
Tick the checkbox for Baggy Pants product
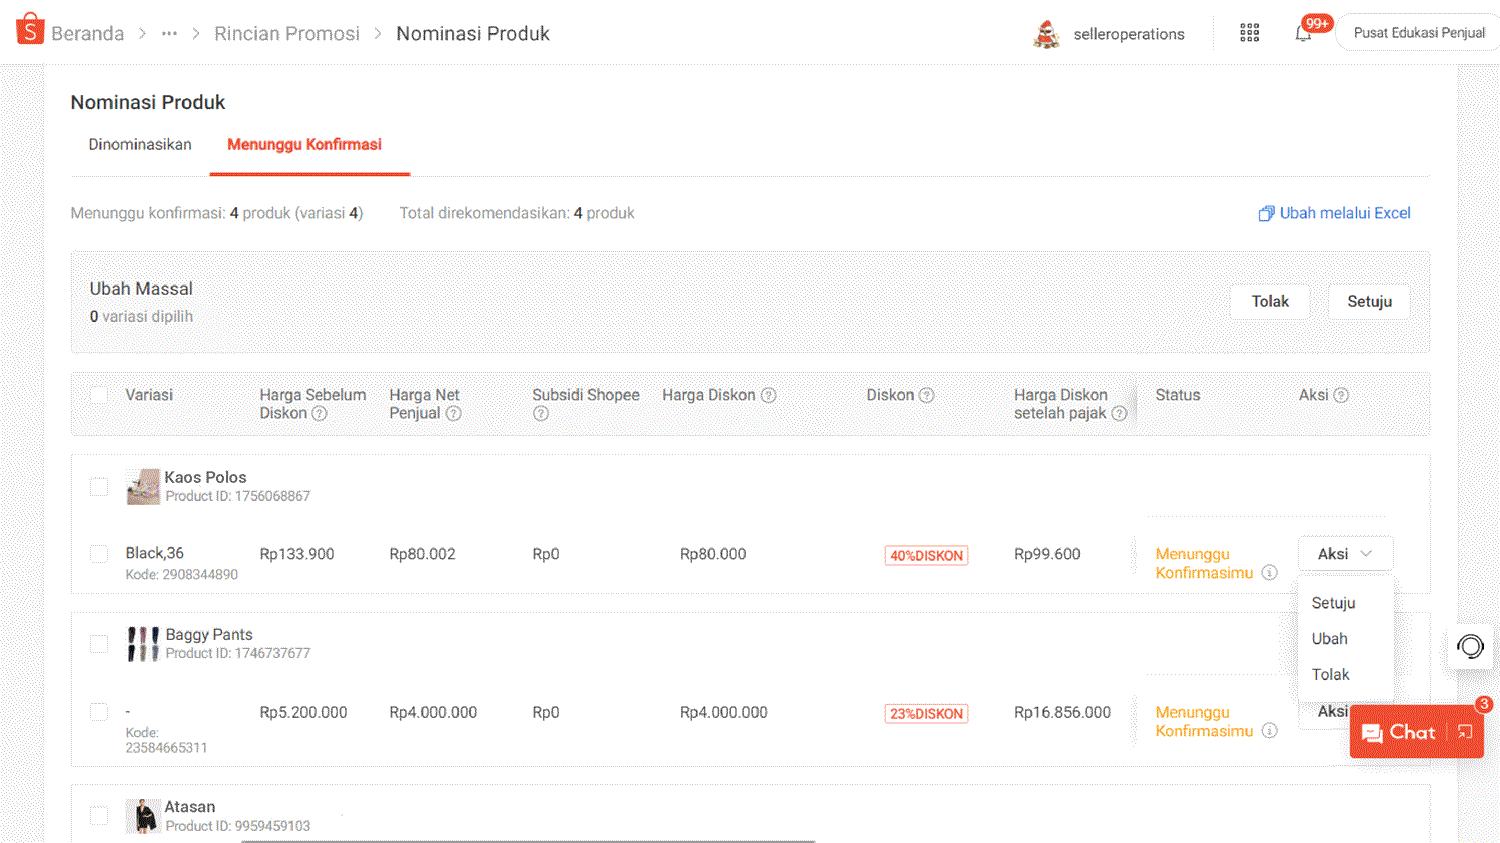tap(99, 644)
